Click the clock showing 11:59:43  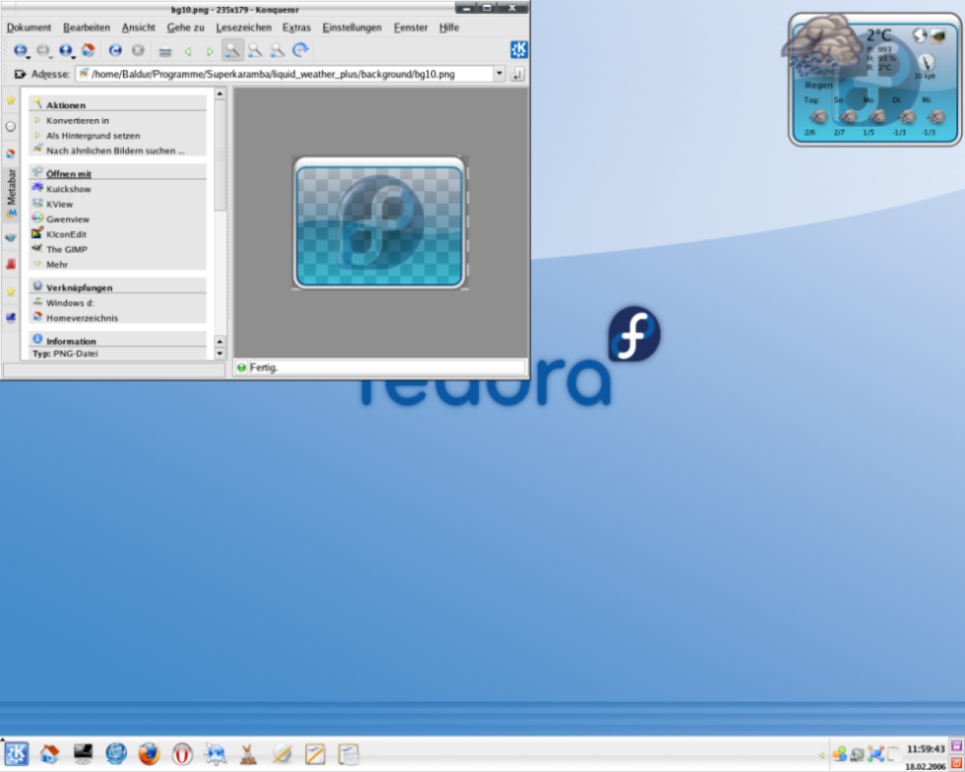[x=925, y=749]
